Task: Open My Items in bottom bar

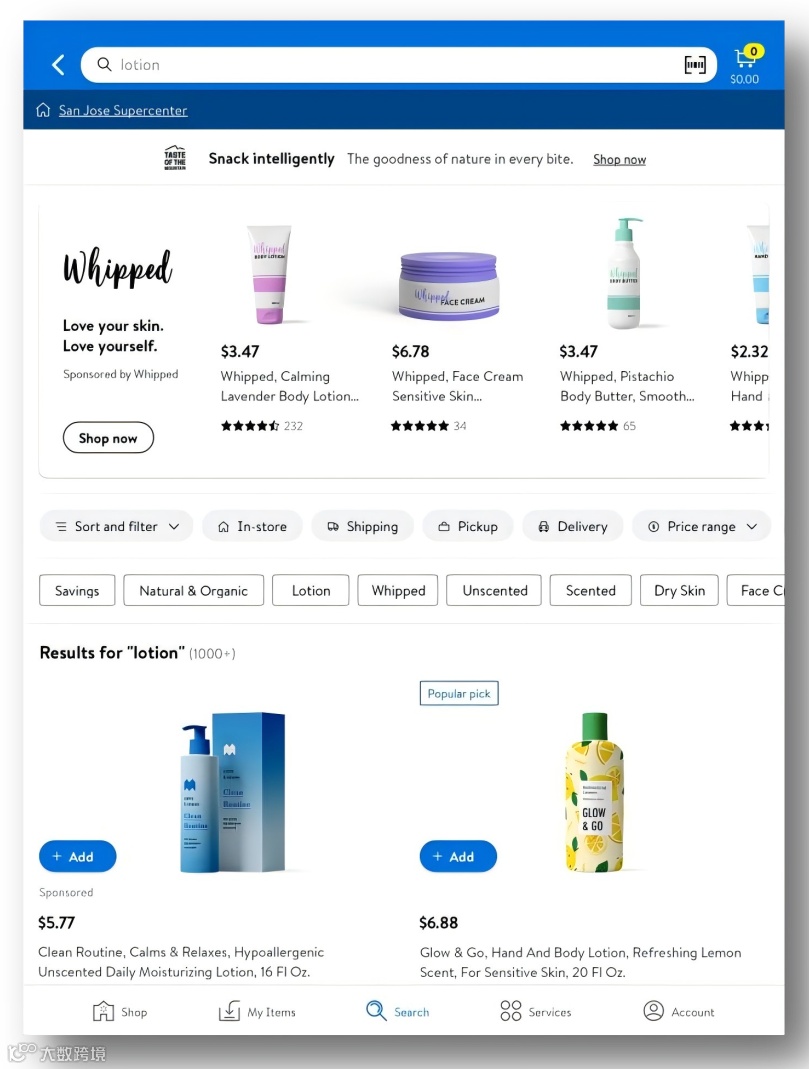Action: click(257, 1012)
